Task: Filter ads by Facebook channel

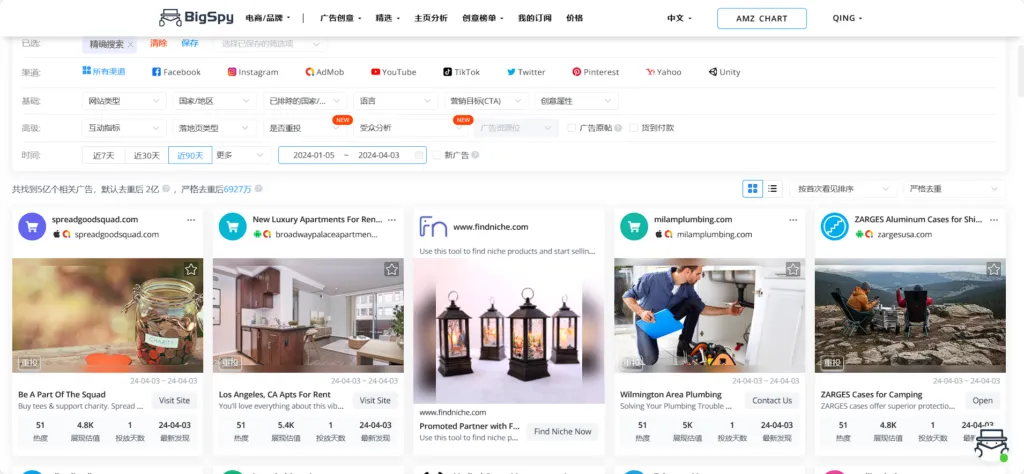Action: click(x=176, y=72)
